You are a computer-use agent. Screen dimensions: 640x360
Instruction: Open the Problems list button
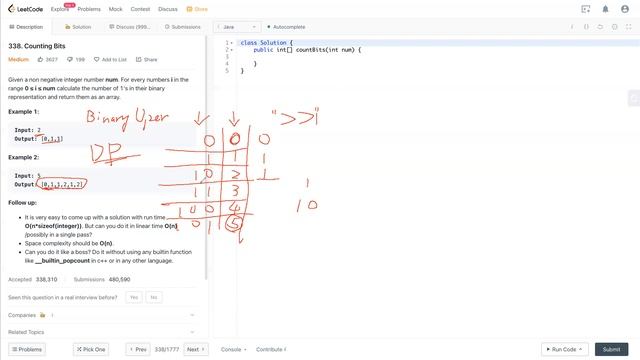[x=27, y=349]
